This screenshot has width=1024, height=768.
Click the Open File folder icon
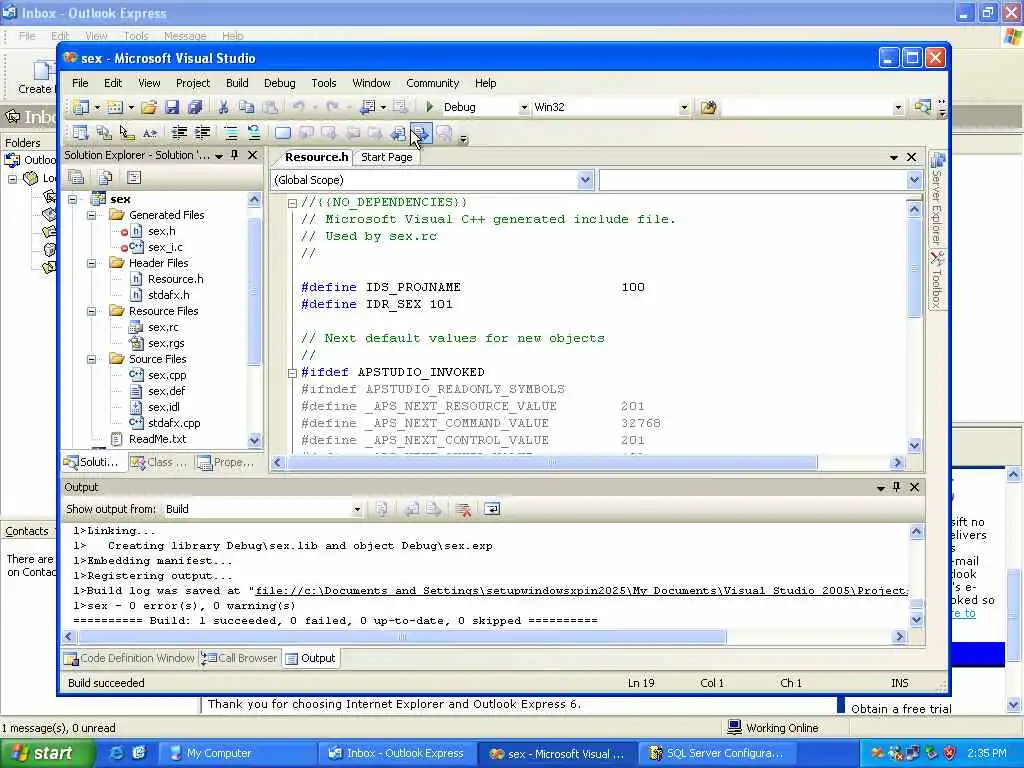click(150, 107)
